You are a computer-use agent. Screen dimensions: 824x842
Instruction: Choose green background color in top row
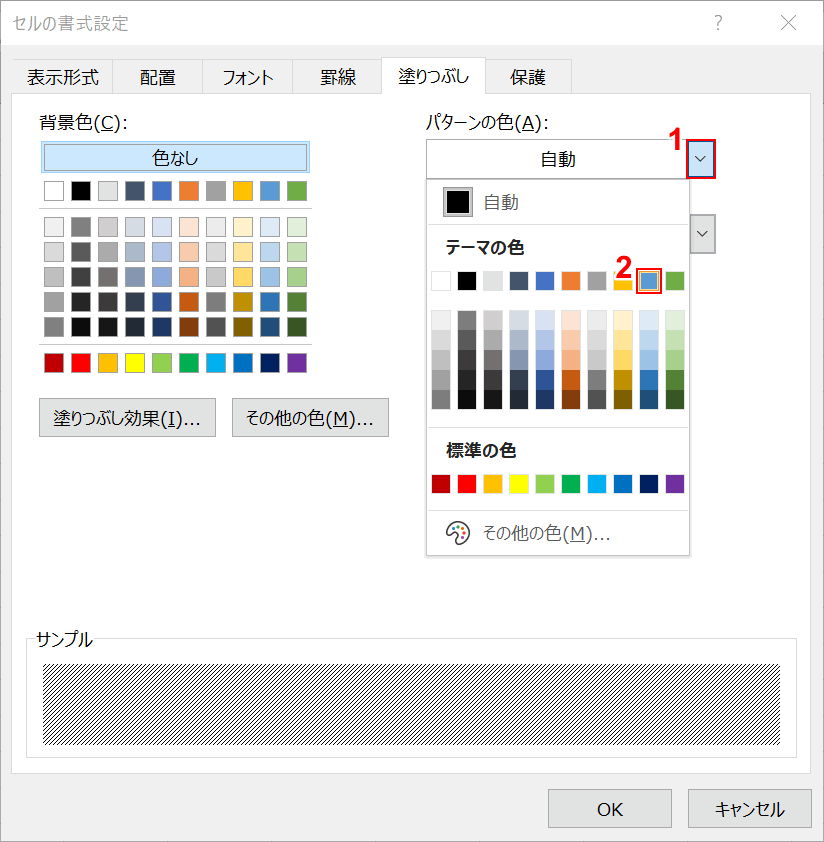(297, 191)
